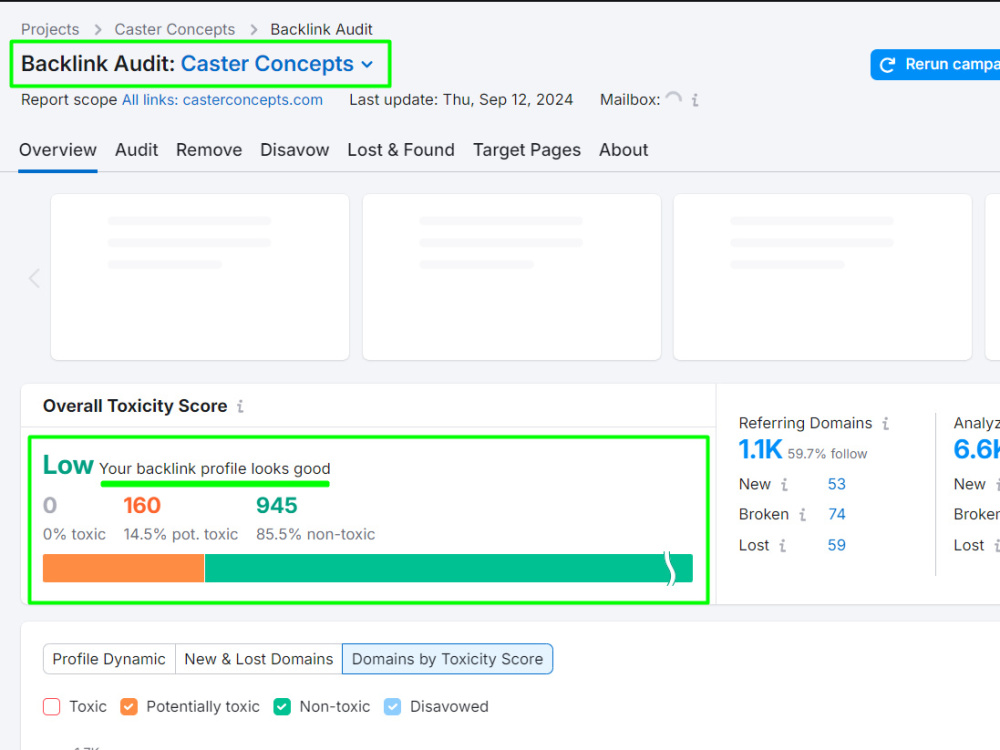Click the 160 potentially toxic count

coord(142,505)
